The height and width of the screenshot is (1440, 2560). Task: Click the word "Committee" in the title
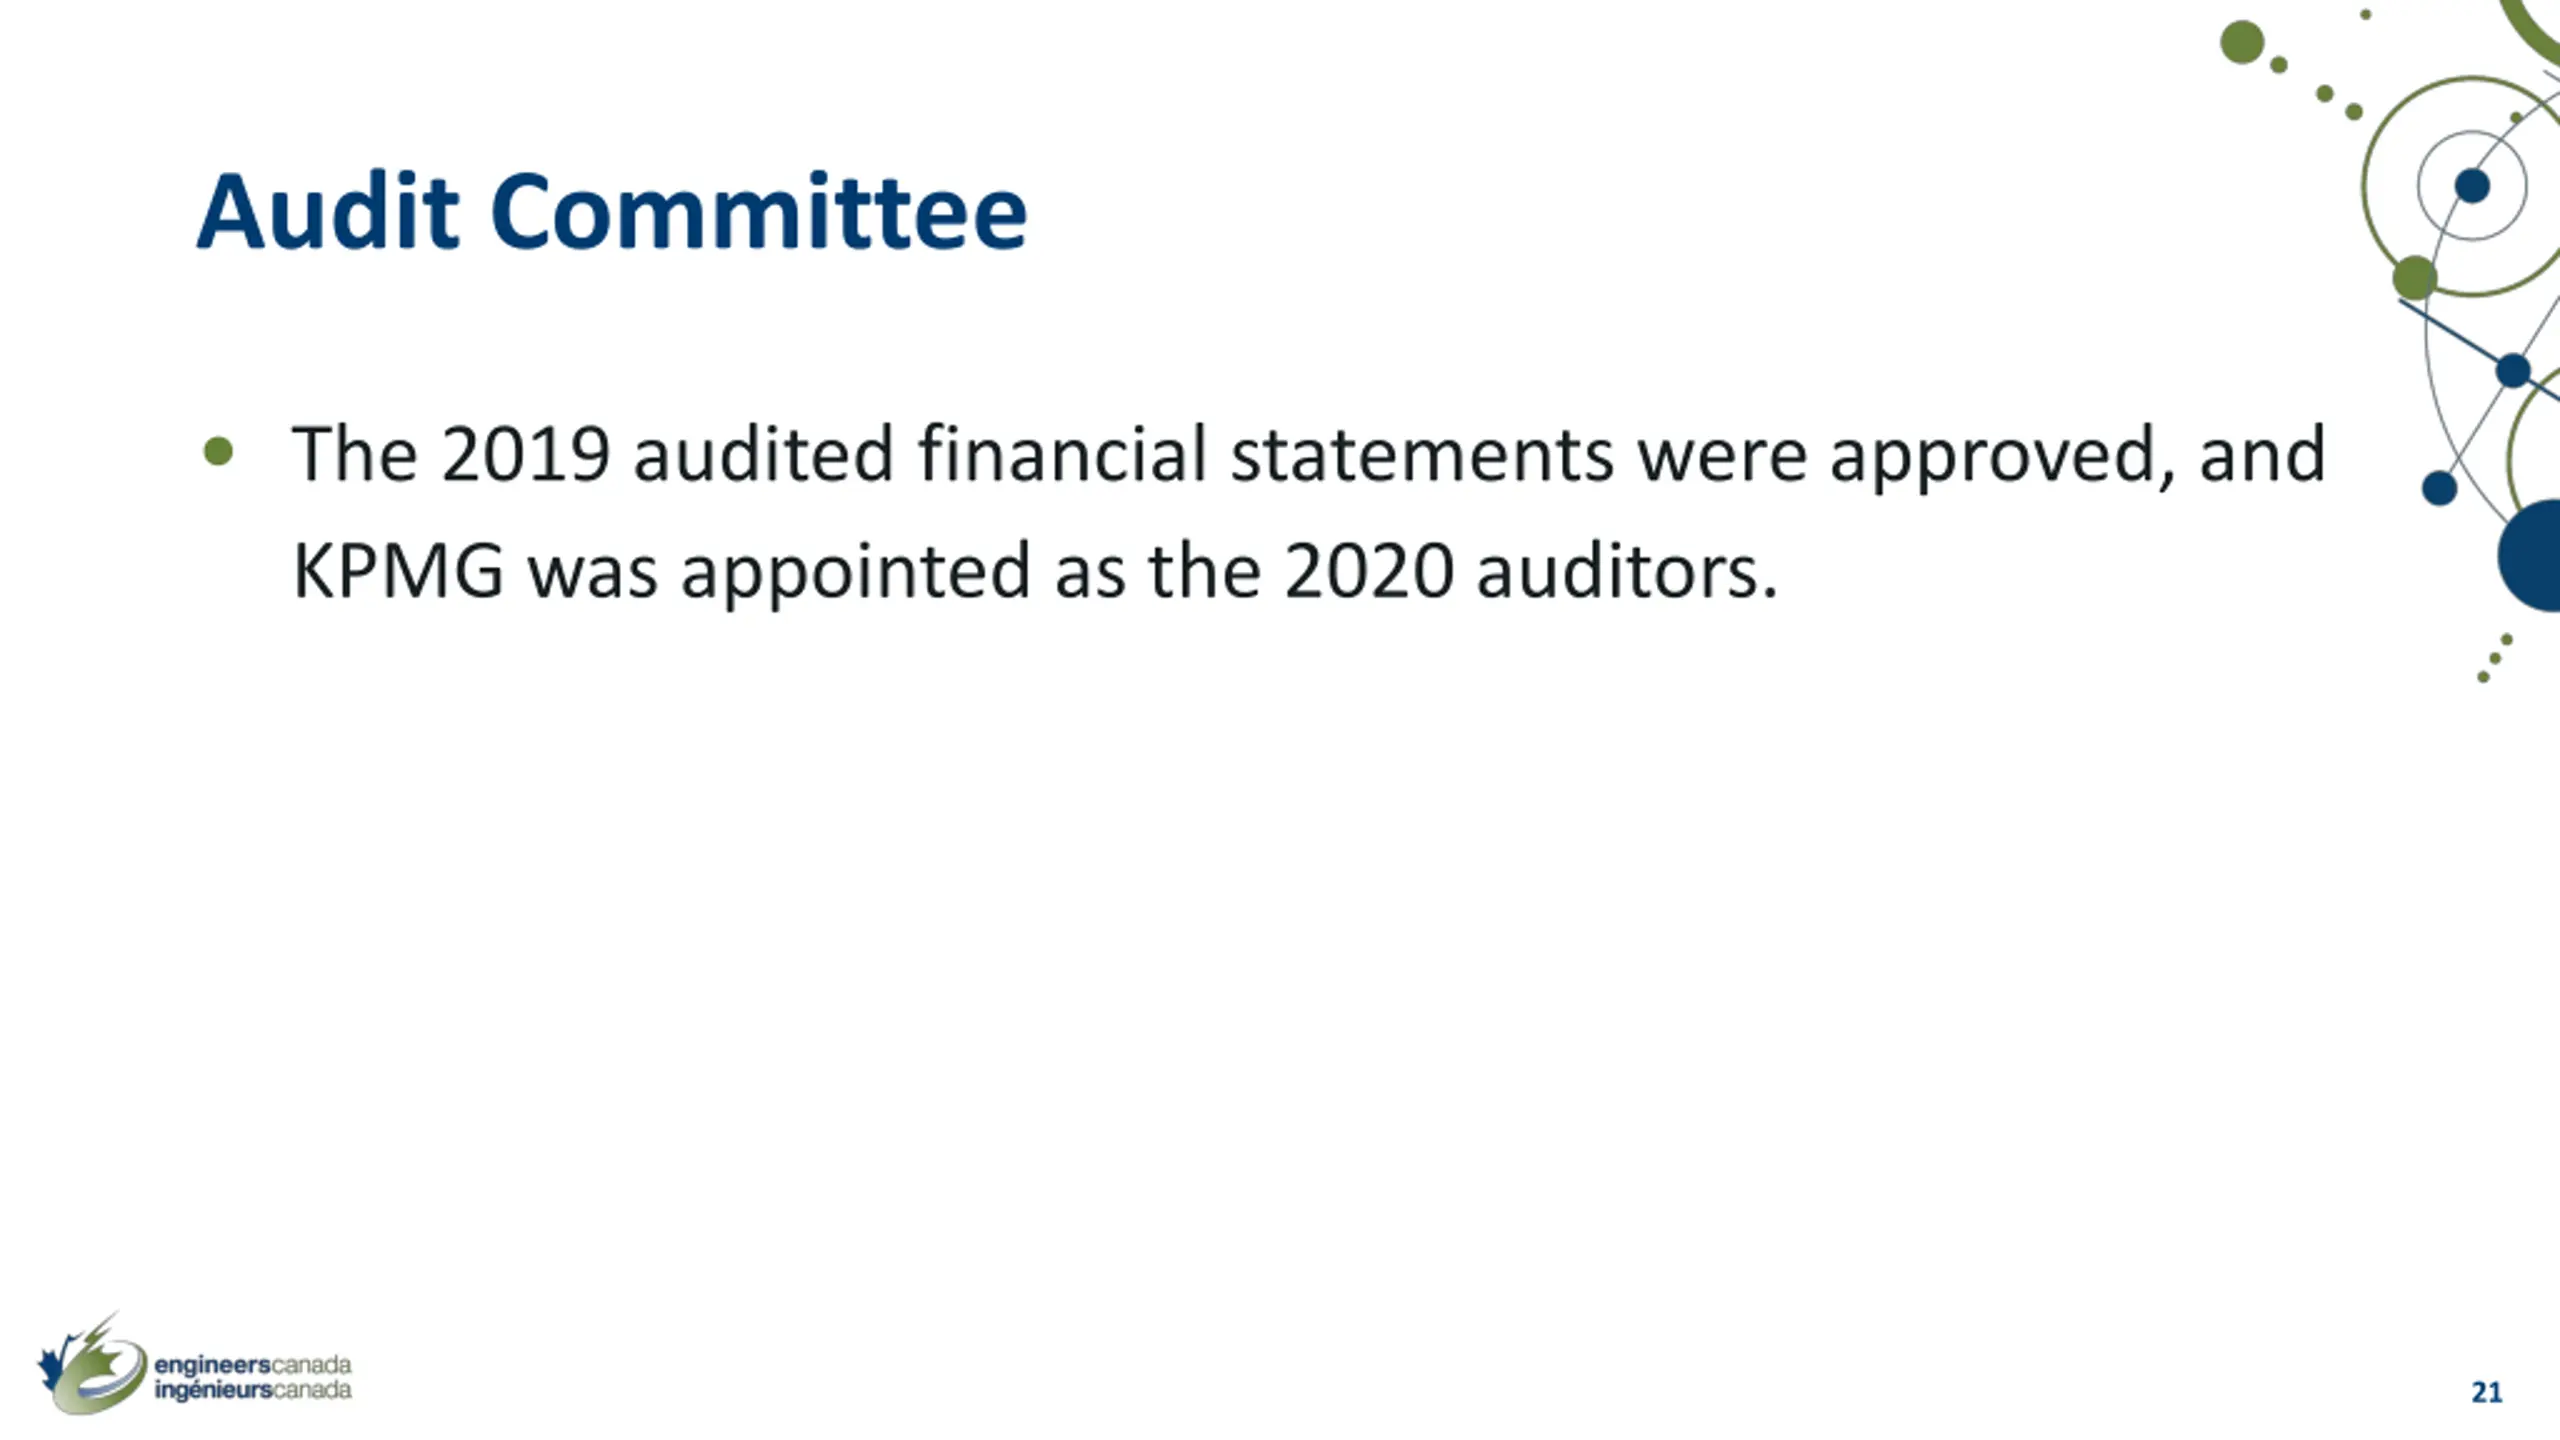click(x=758, y=212)
